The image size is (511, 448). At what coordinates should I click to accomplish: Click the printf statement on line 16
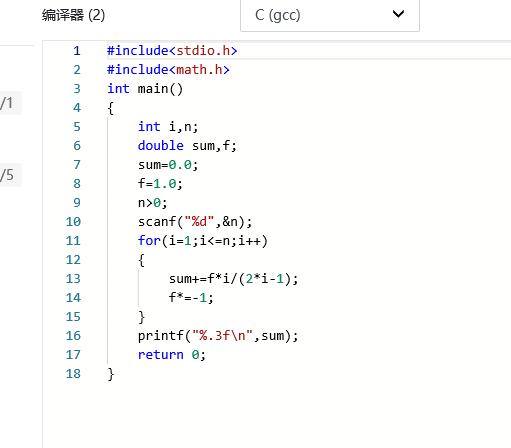point(218,336)
